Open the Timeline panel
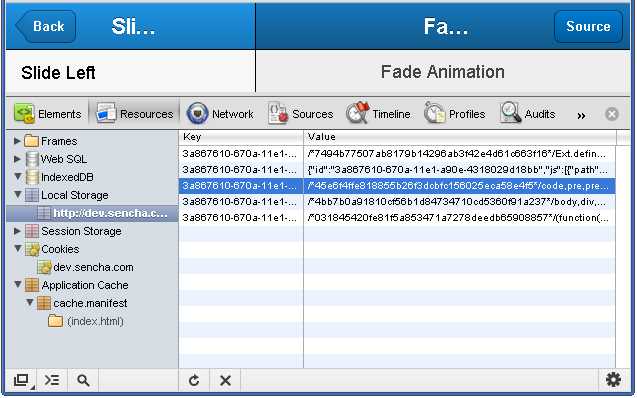The height and width of the screenshot is (398, 637). (378, 114)
